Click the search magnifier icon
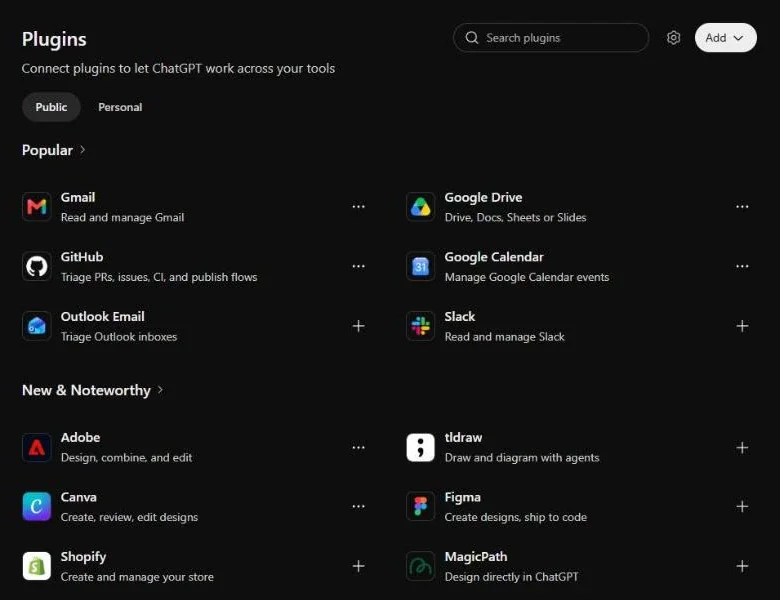The height and width of the screenshot is (600, 780). [x=472, y=38]
